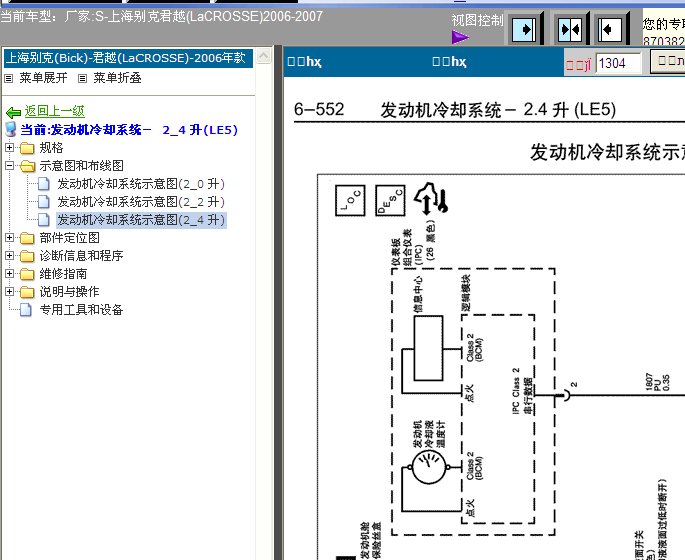The width and height of the screenshot is (685, 560).
Task: Click the document icon for 2_2 升 schematic
Action: [44, 202]
